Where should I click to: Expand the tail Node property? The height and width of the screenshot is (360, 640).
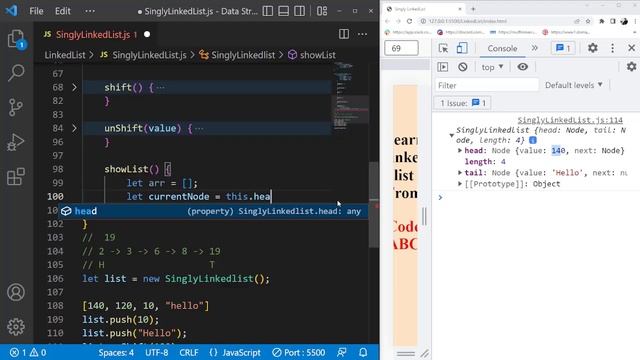point(460,173)
